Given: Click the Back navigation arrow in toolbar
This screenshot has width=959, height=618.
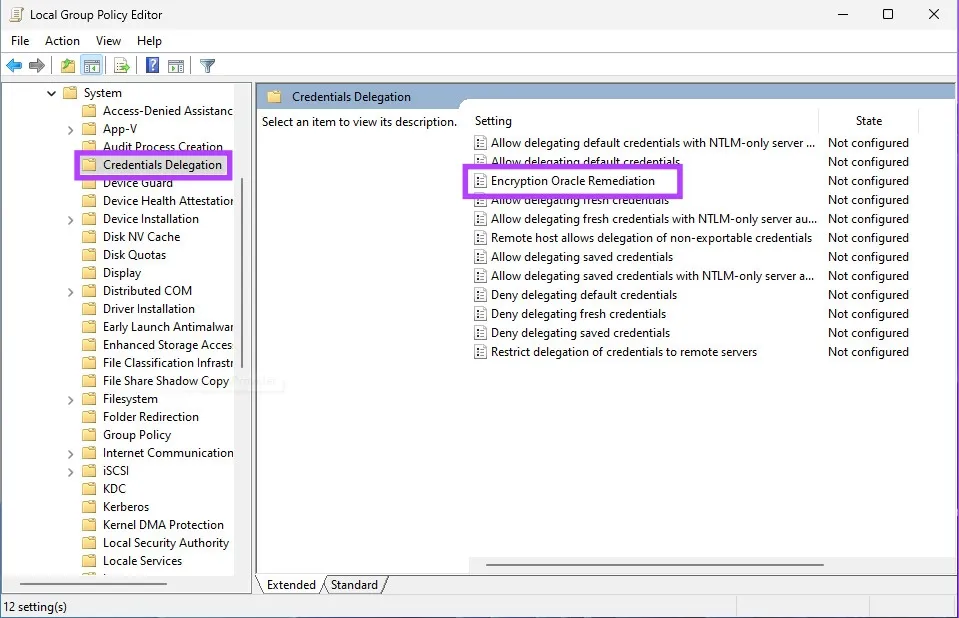Looking at the screenshot, I should 14,65.
